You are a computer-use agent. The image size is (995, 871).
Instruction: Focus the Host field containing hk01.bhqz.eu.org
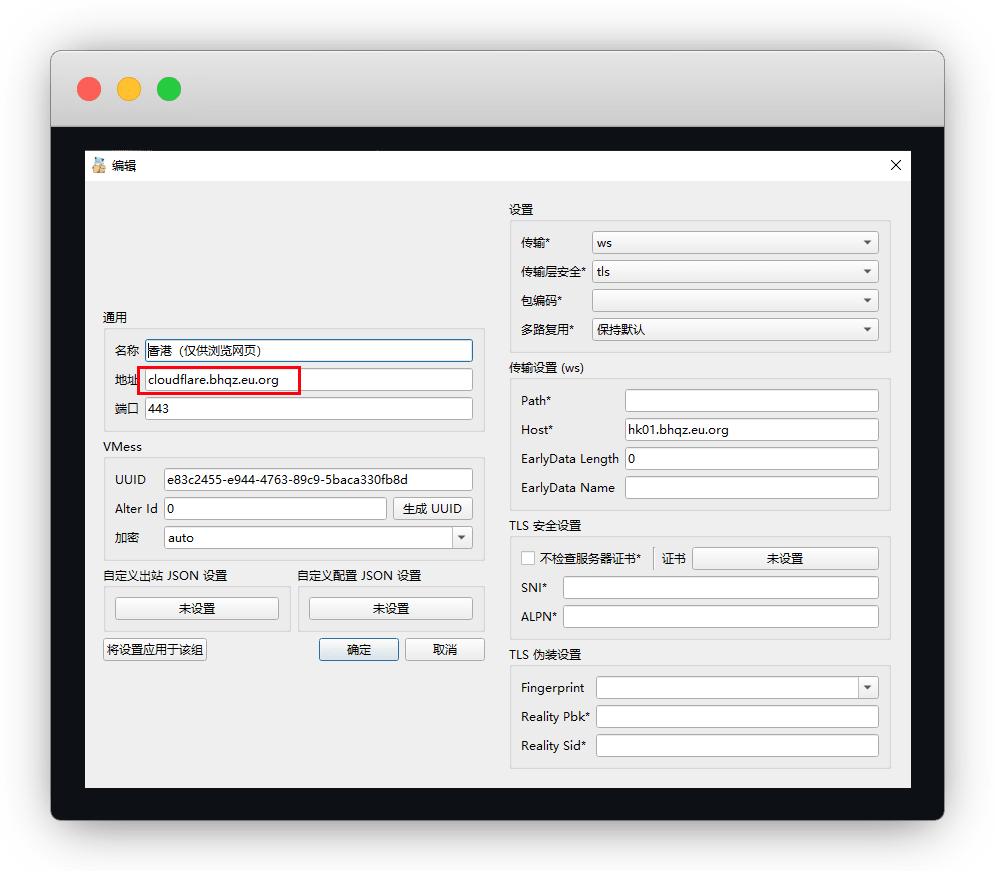[x=751, y=429]
